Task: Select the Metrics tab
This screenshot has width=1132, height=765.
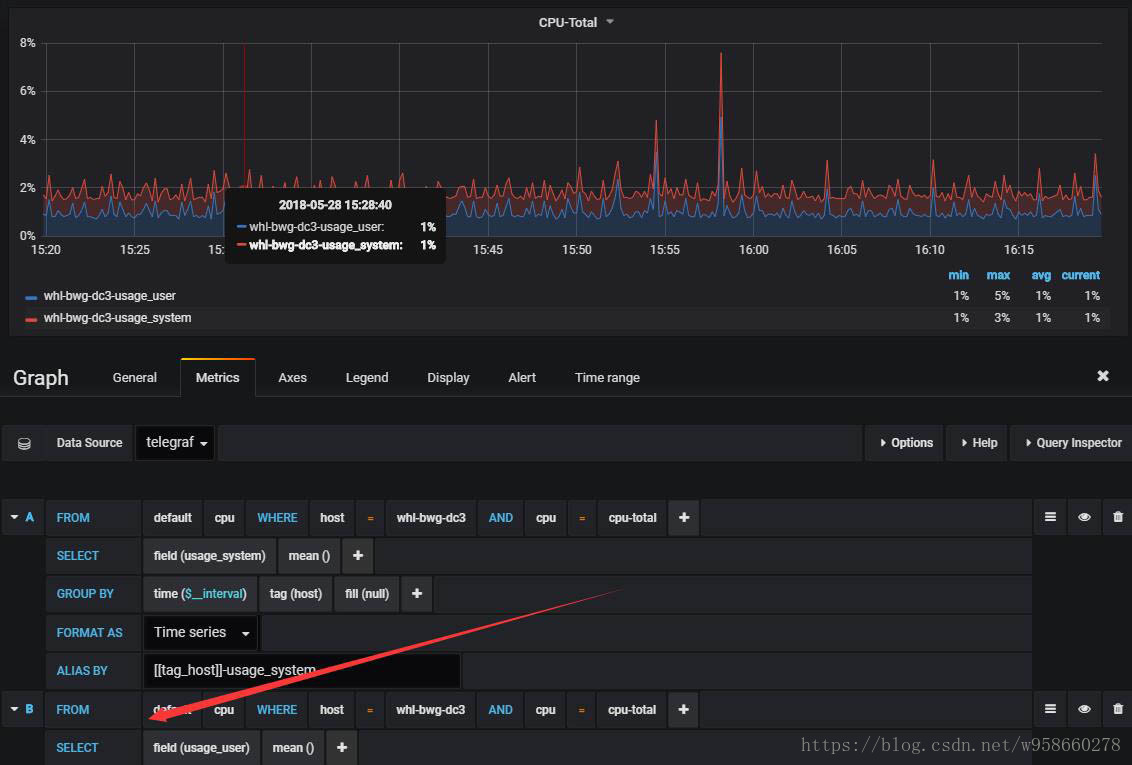Action: coord(217,377)
